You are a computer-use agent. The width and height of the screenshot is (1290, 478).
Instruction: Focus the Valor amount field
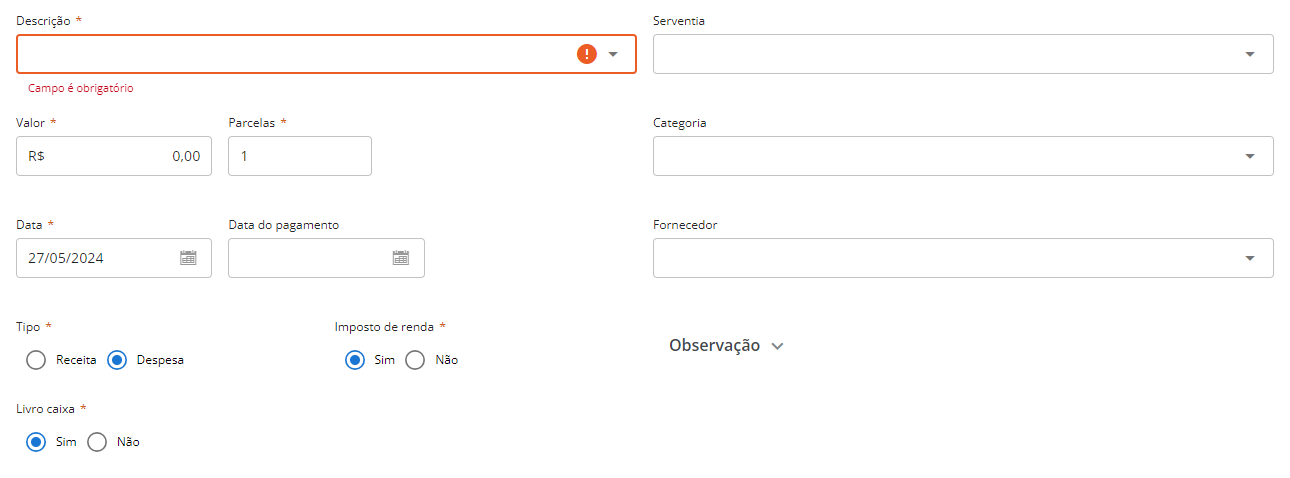[x=114, y=156]
